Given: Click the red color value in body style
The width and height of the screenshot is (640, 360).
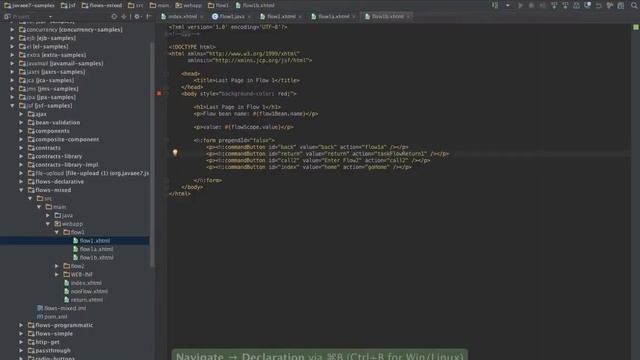Looking at the screenshot, I should (x=284, y=93).
